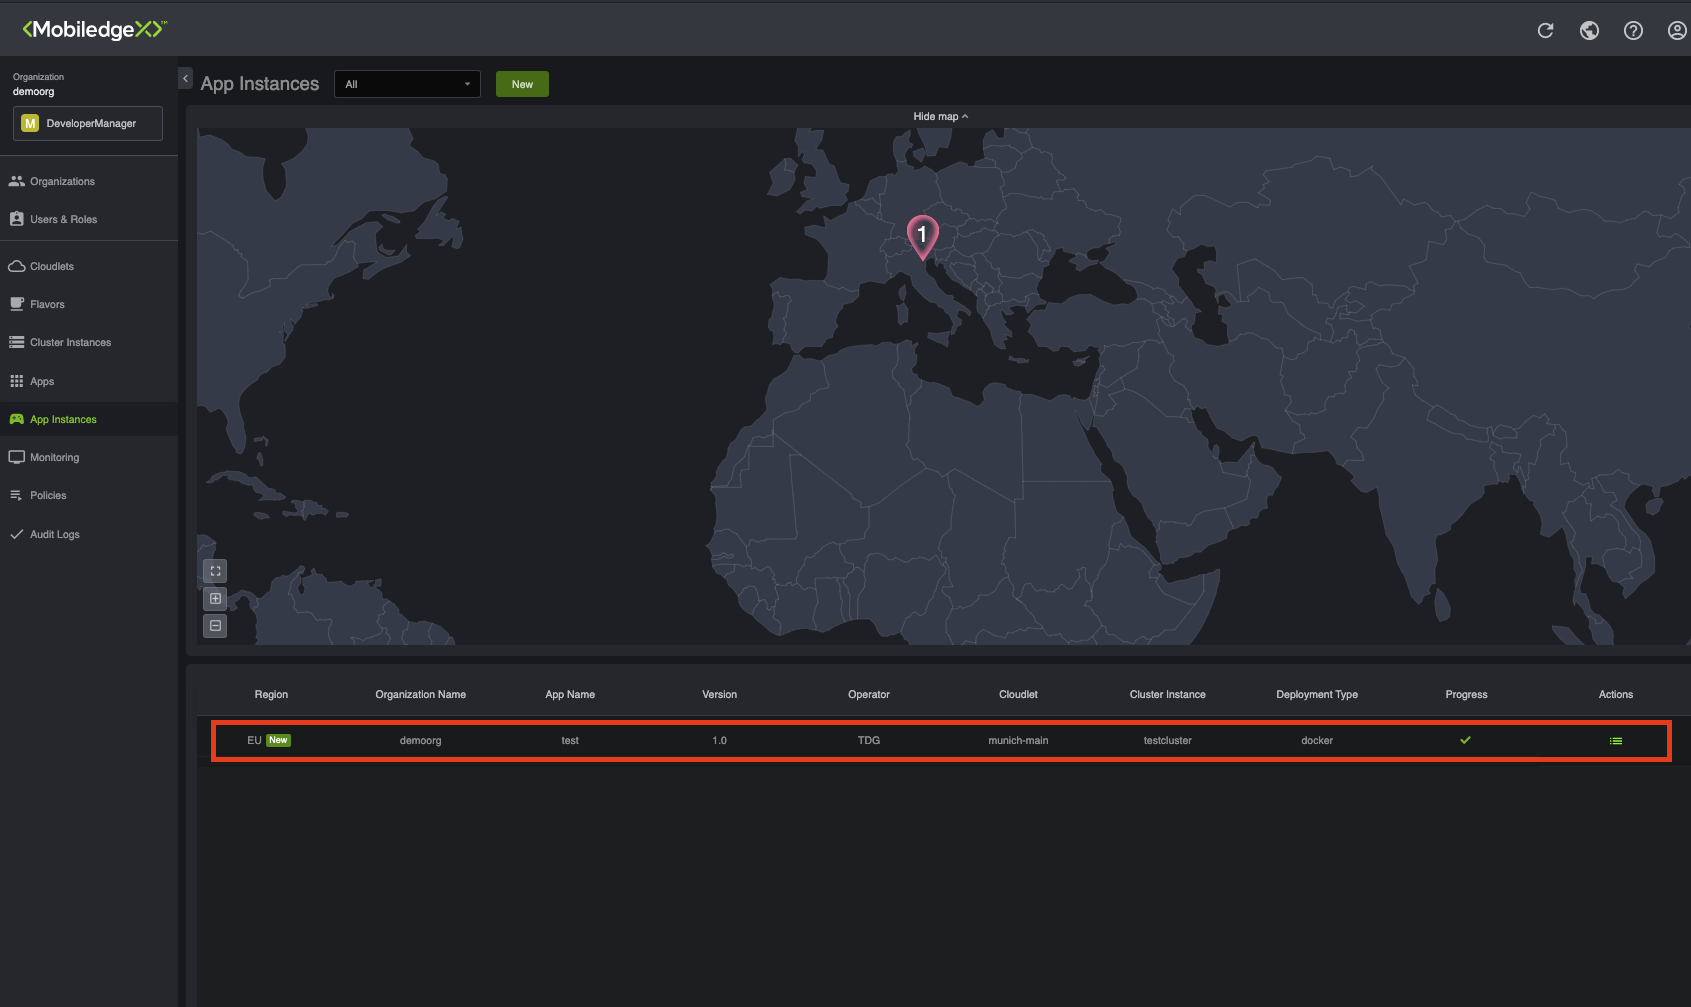
Task: Click the EU region cell
Action: tap(254, 740)
